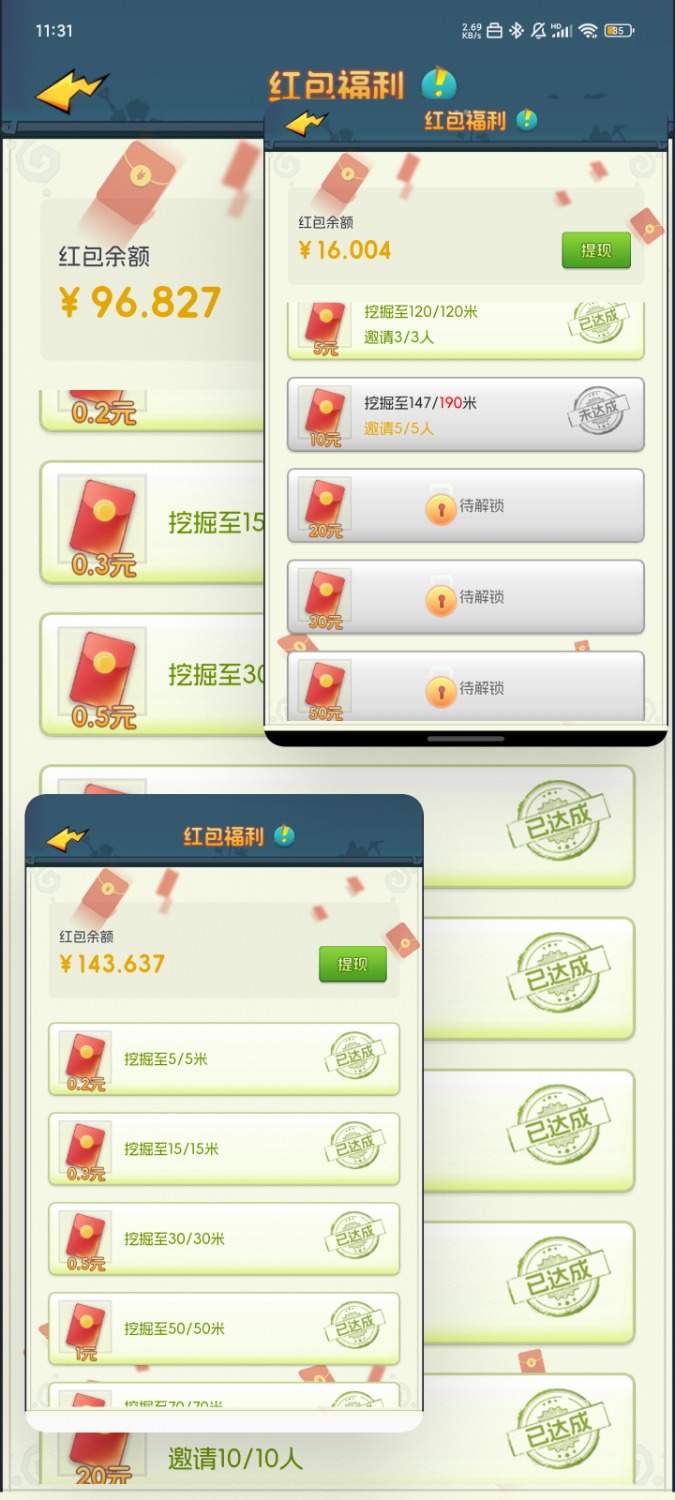Tap the large yellow lightning back arrow

[71, 91]
